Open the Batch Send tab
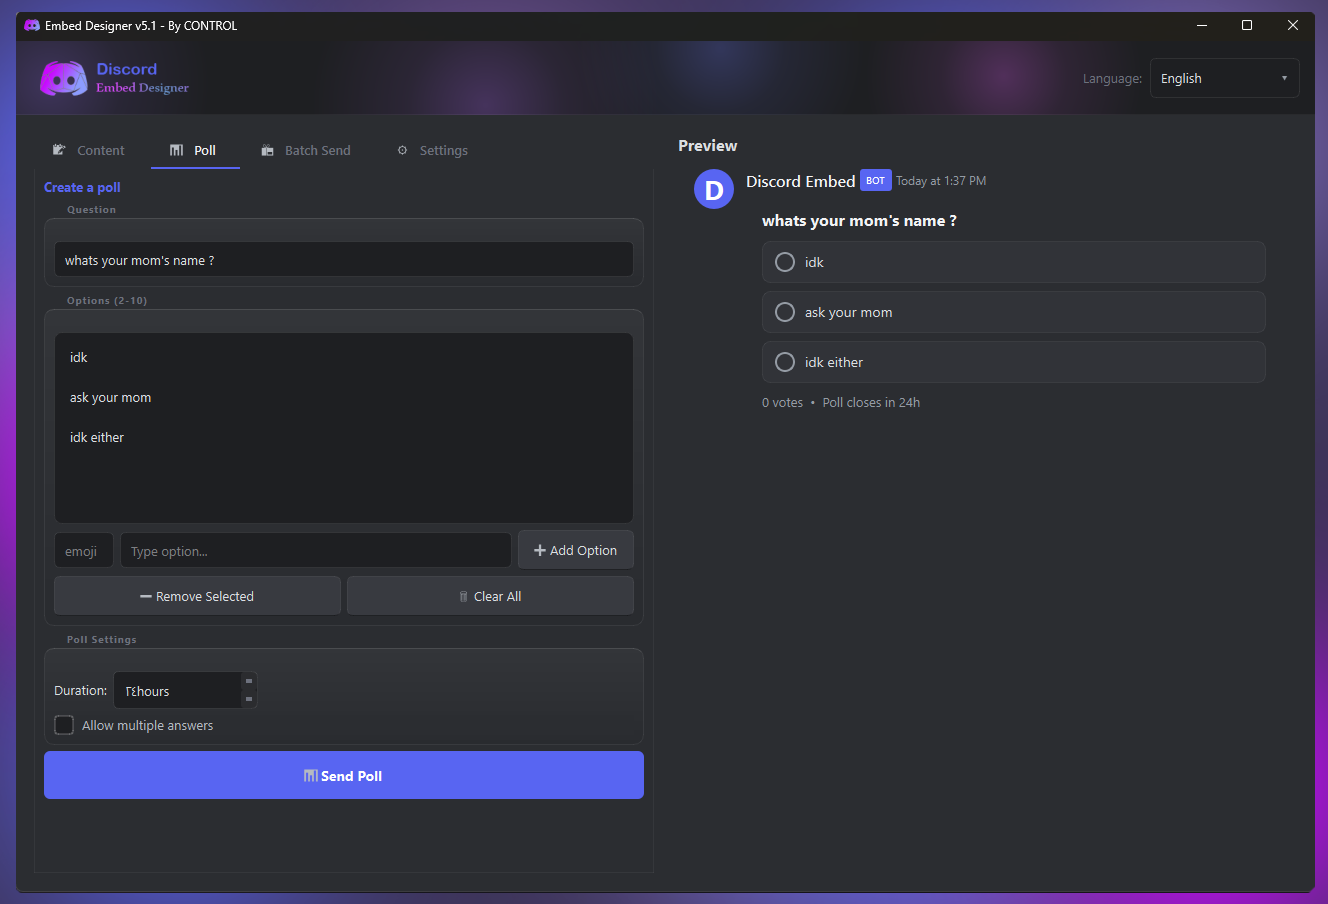The image size is (1328, 904). [x=306, y=150]
